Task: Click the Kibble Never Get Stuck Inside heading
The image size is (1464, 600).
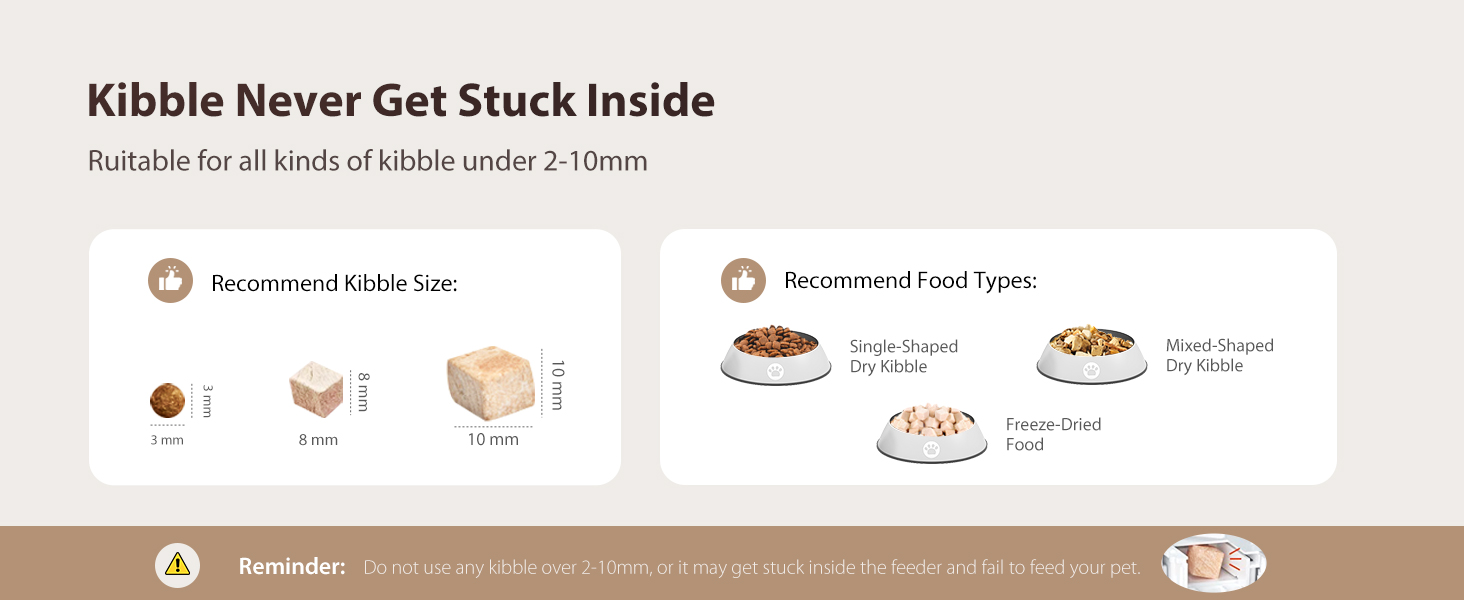Action: pos(401,101)
